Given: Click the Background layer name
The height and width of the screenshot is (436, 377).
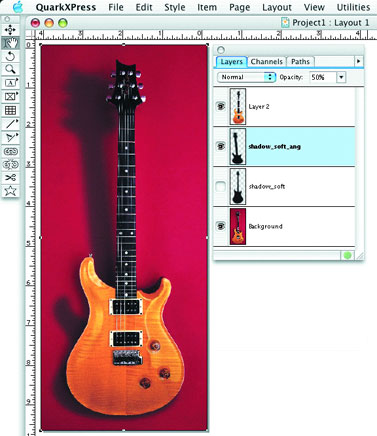Looking at the screenshot, I should [265, 227].
